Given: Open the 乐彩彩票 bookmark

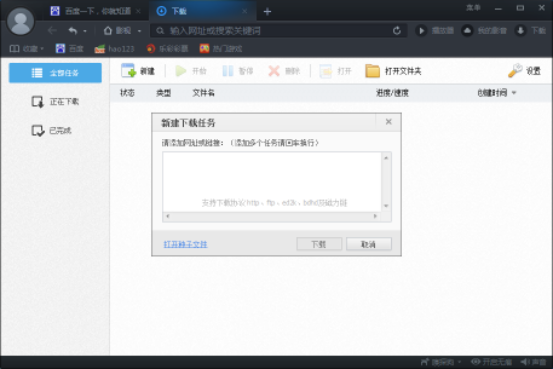Looking at the screenshot, I should [x=167, y=49].
